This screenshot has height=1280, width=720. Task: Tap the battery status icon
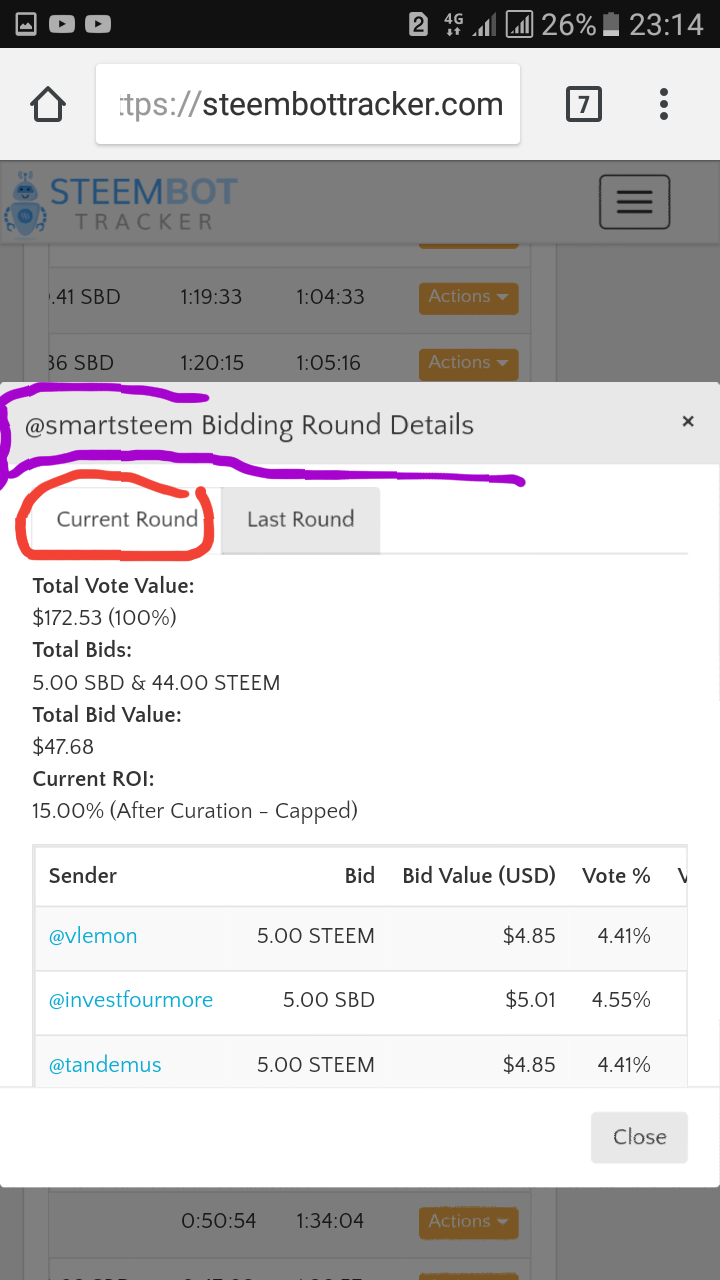pyautogui.click(x=612, y=23)
